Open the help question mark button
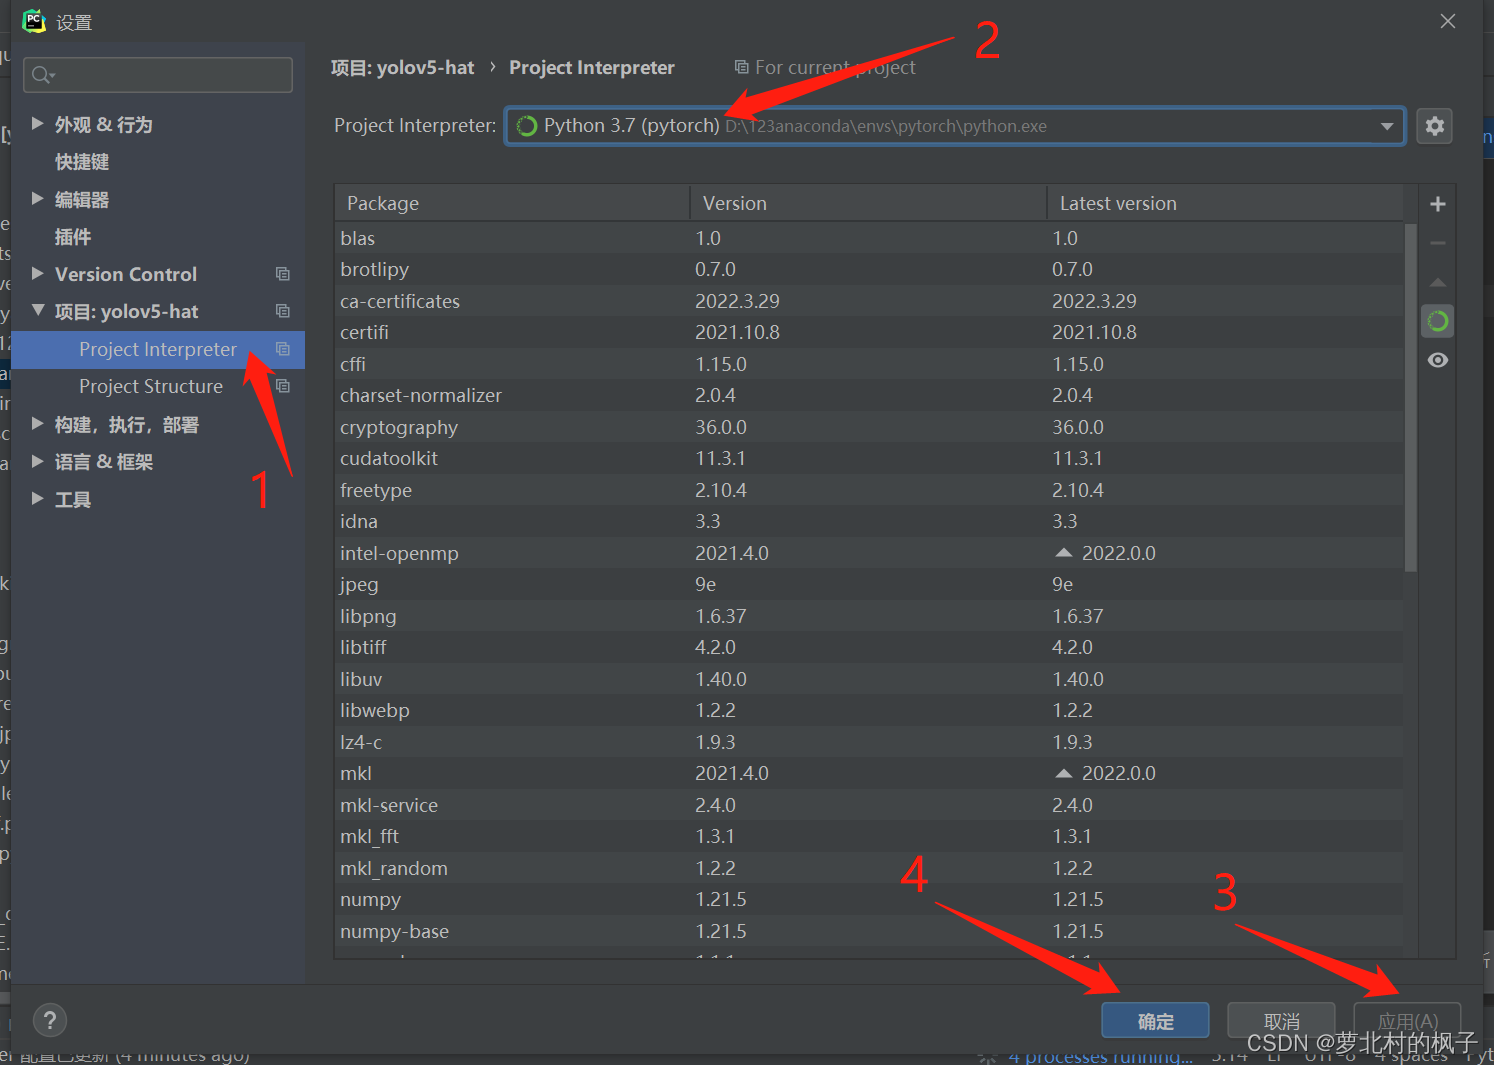Screen dimensions: 1494x1065 tap(50, 1020)
